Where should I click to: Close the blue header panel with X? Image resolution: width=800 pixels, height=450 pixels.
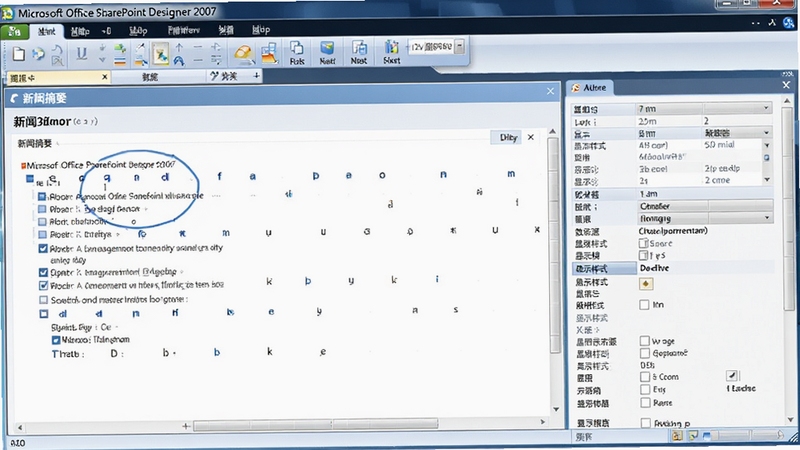[550, 91]
